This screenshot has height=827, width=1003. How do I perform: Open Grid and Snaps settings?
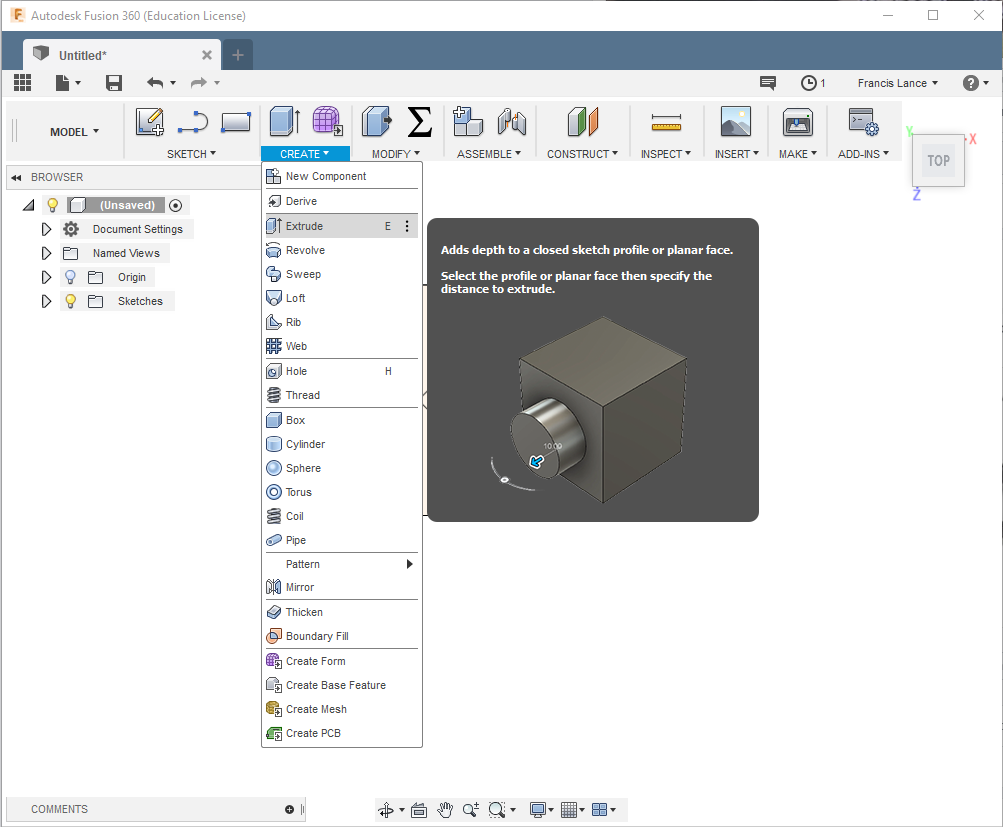pyautogui.click(x=573, y=810)
